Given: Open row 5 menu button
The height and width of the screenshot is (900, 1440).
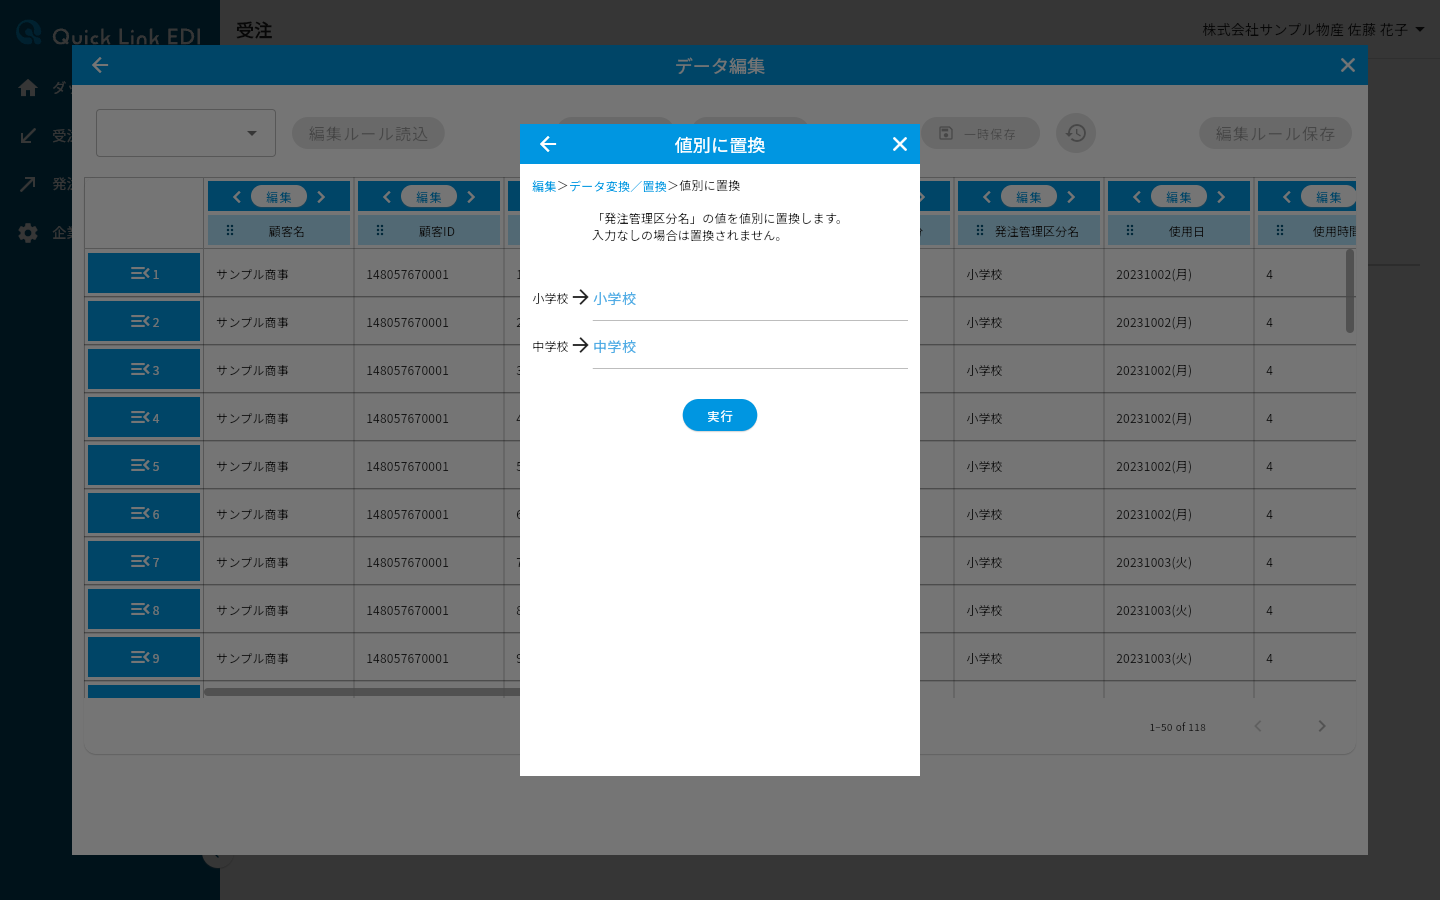Looking at the screenshot, I should coord(144,465).
